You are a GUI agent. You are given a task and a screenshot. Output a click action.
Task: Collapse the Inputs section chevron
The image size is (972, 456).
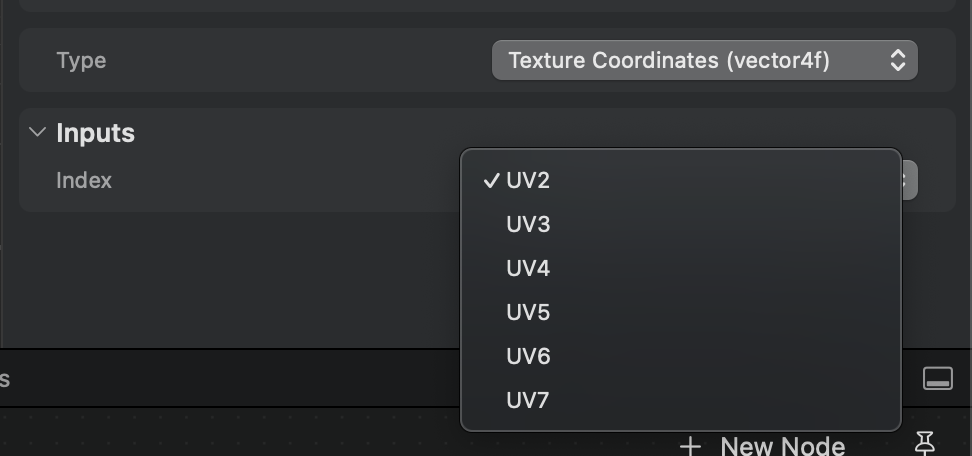click(38, 132)
